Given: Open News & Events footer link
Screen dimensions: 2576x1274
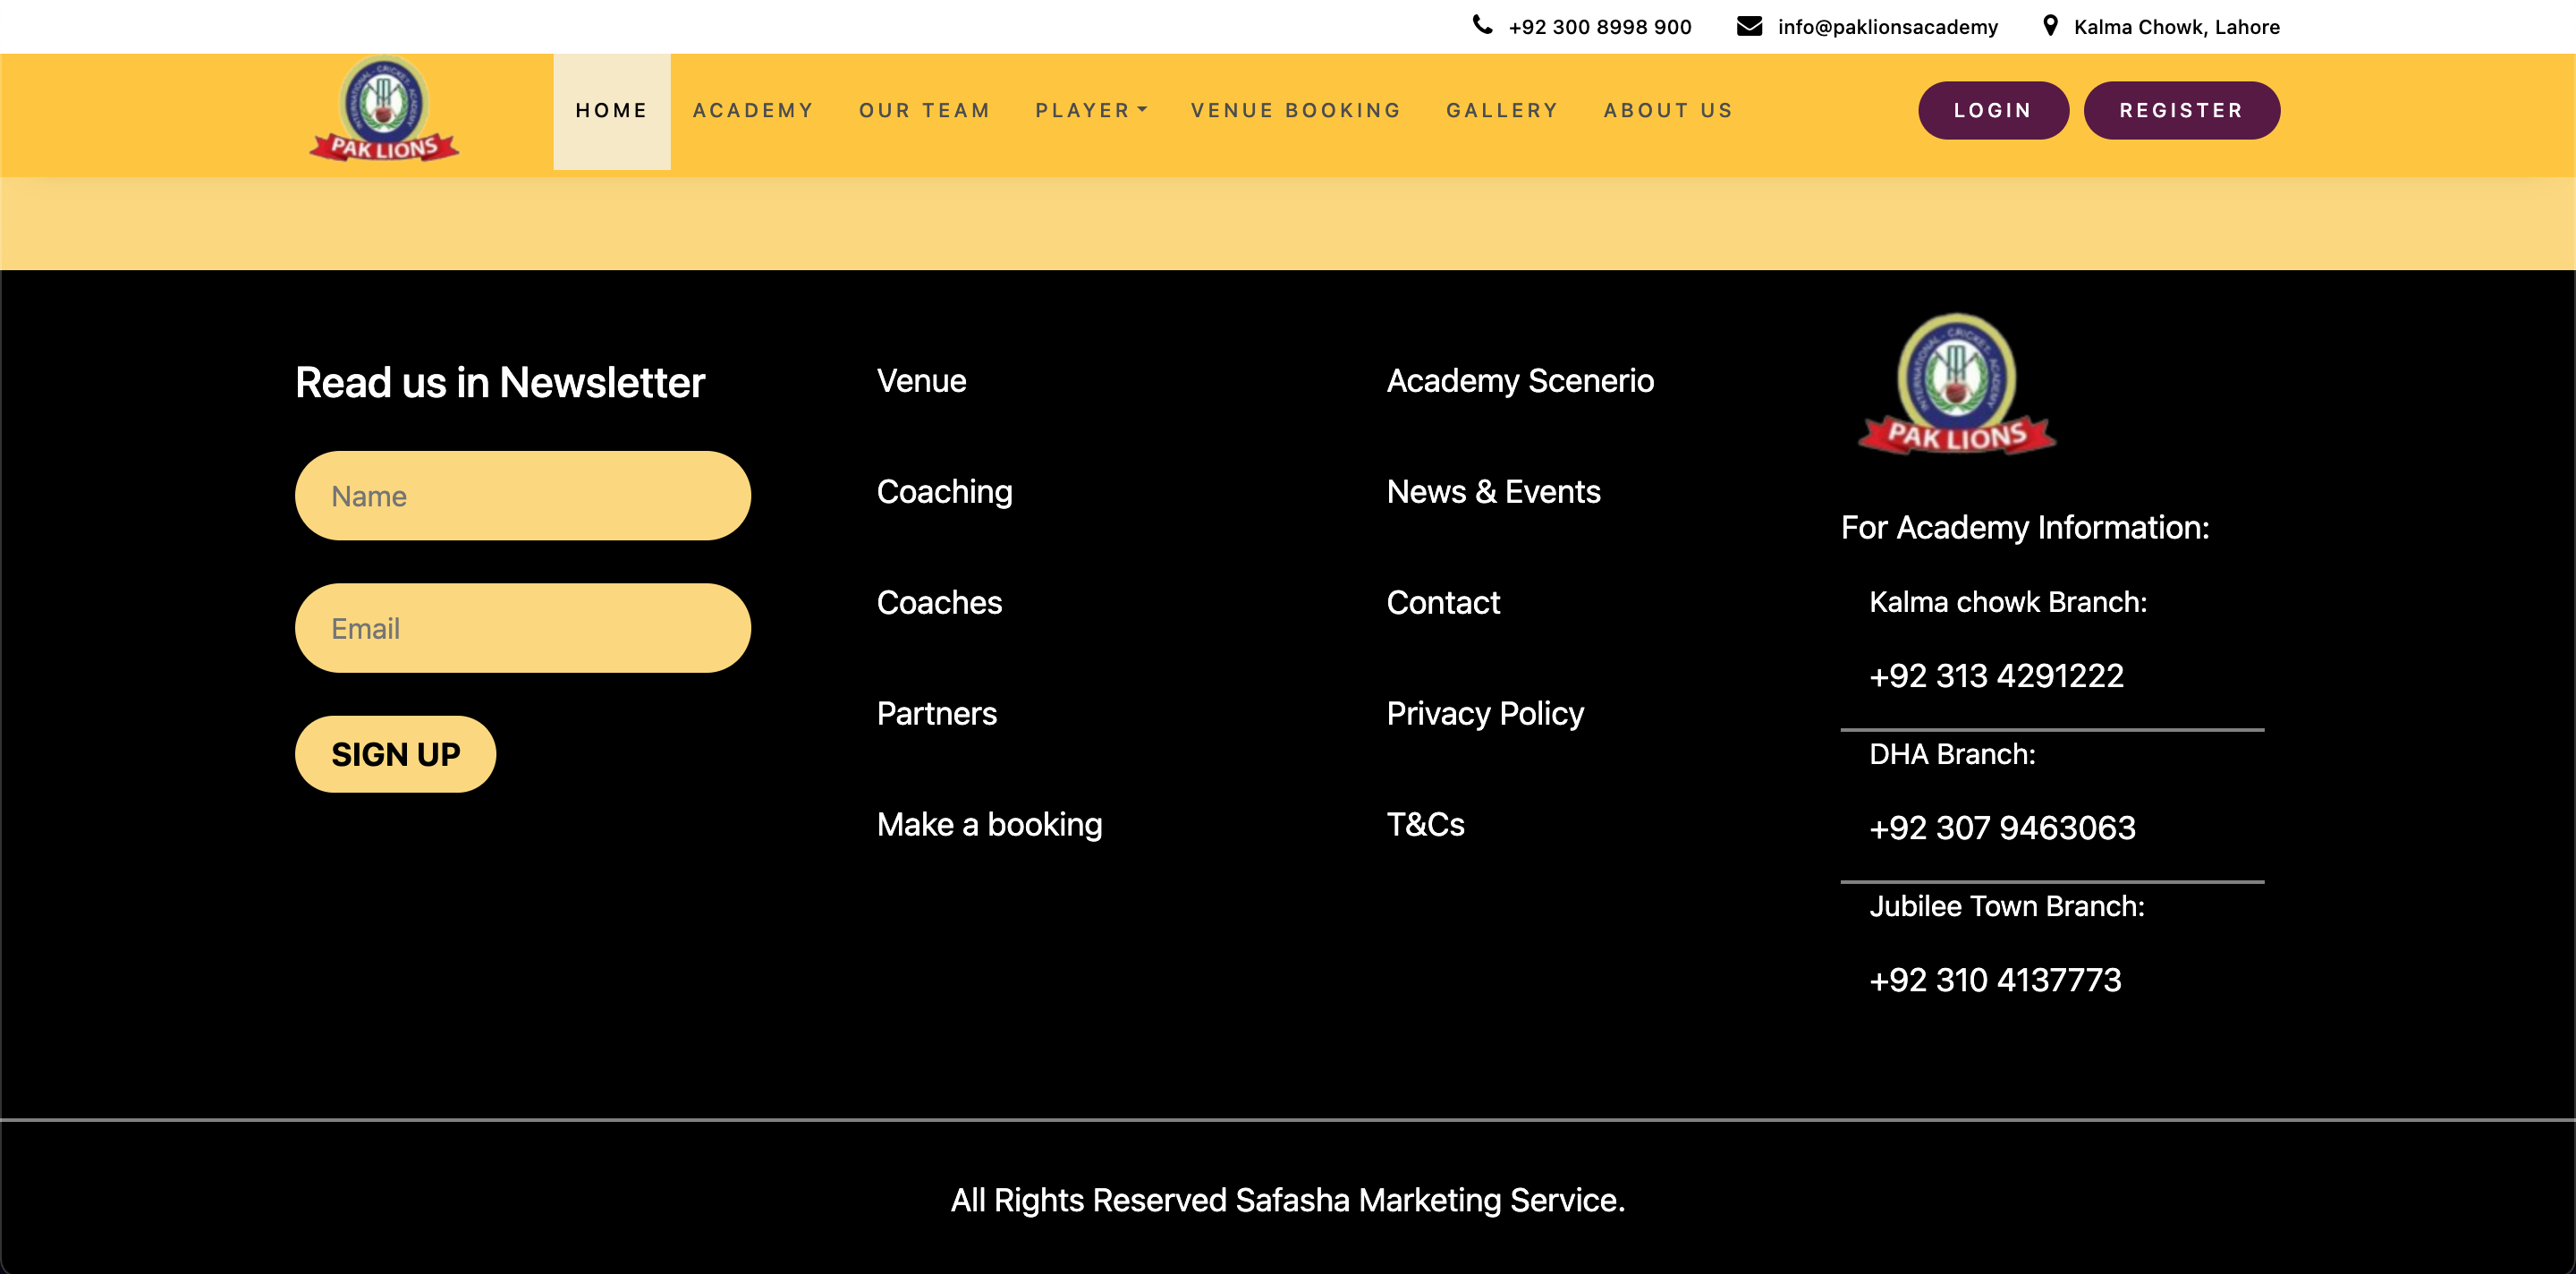Looking at the screenshot, I should [1493, 491].
